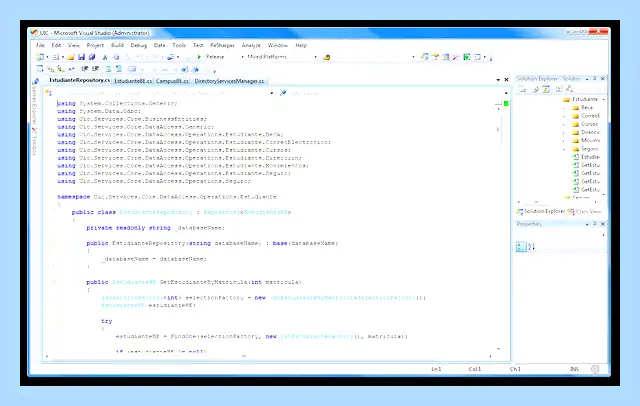Click the View Class Diagram icon
Image resolution: width=640 pixels, height=406 pixels.
click(x=569, y=89)
